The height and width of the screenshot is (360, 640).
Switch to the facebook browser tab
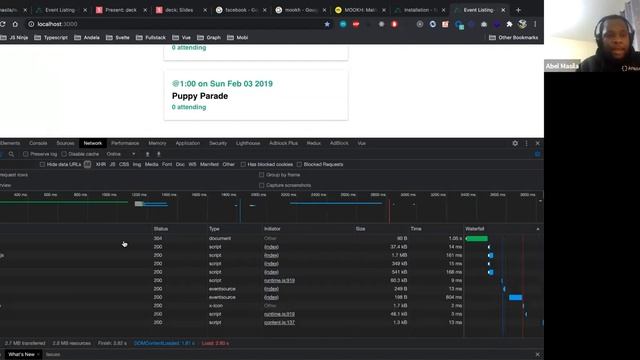[x=240, y=10]
